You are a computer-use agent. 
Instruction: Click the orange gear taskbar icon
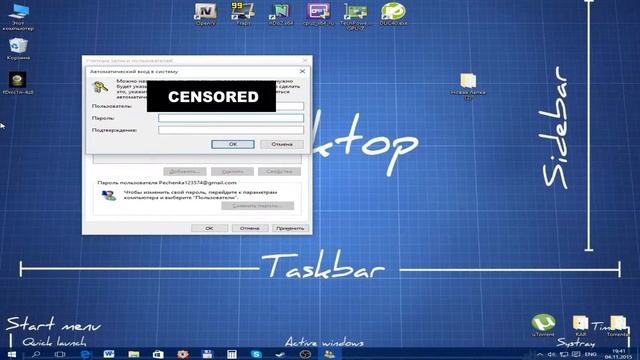(183, 354)
